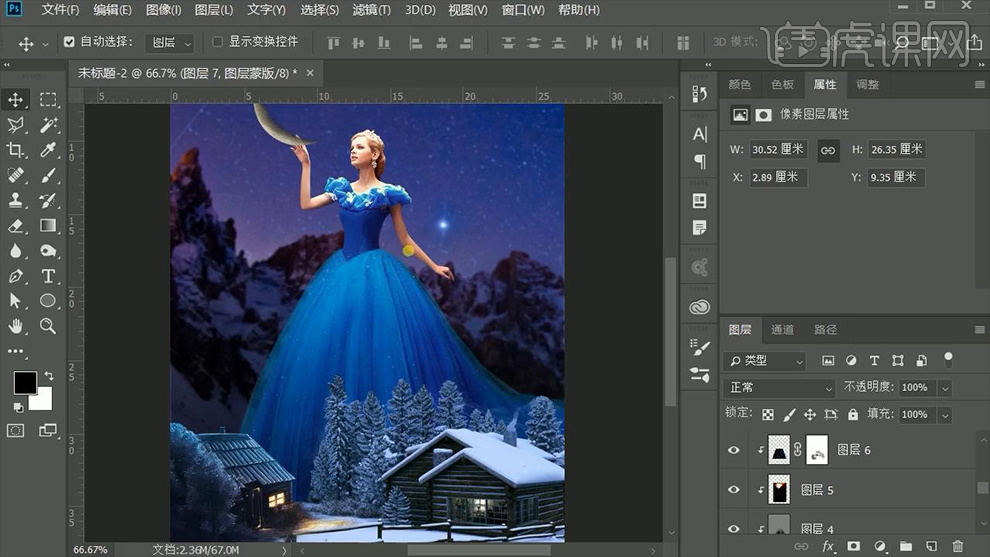The height and width of the screenshot is (557, 990).
Task: Hide layer 图层 5 via eye icon
Action: (x=734, y=490)
